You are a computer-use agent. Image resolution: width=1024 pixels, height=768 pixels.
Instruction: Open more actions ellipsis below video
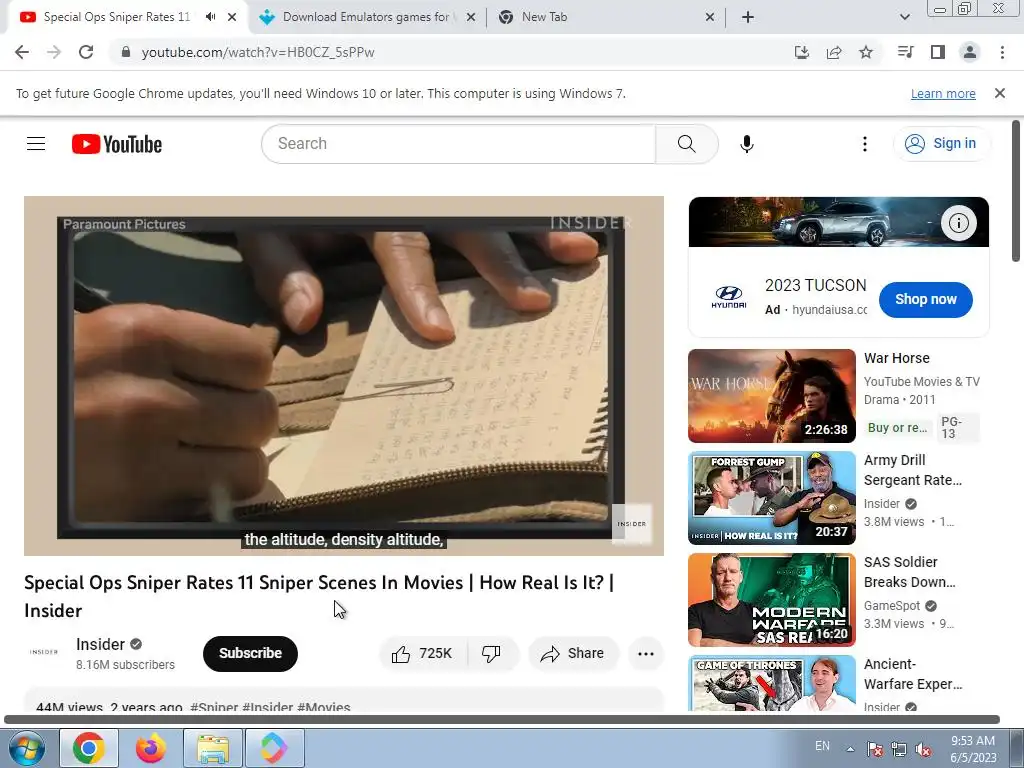tap(646, 654)
